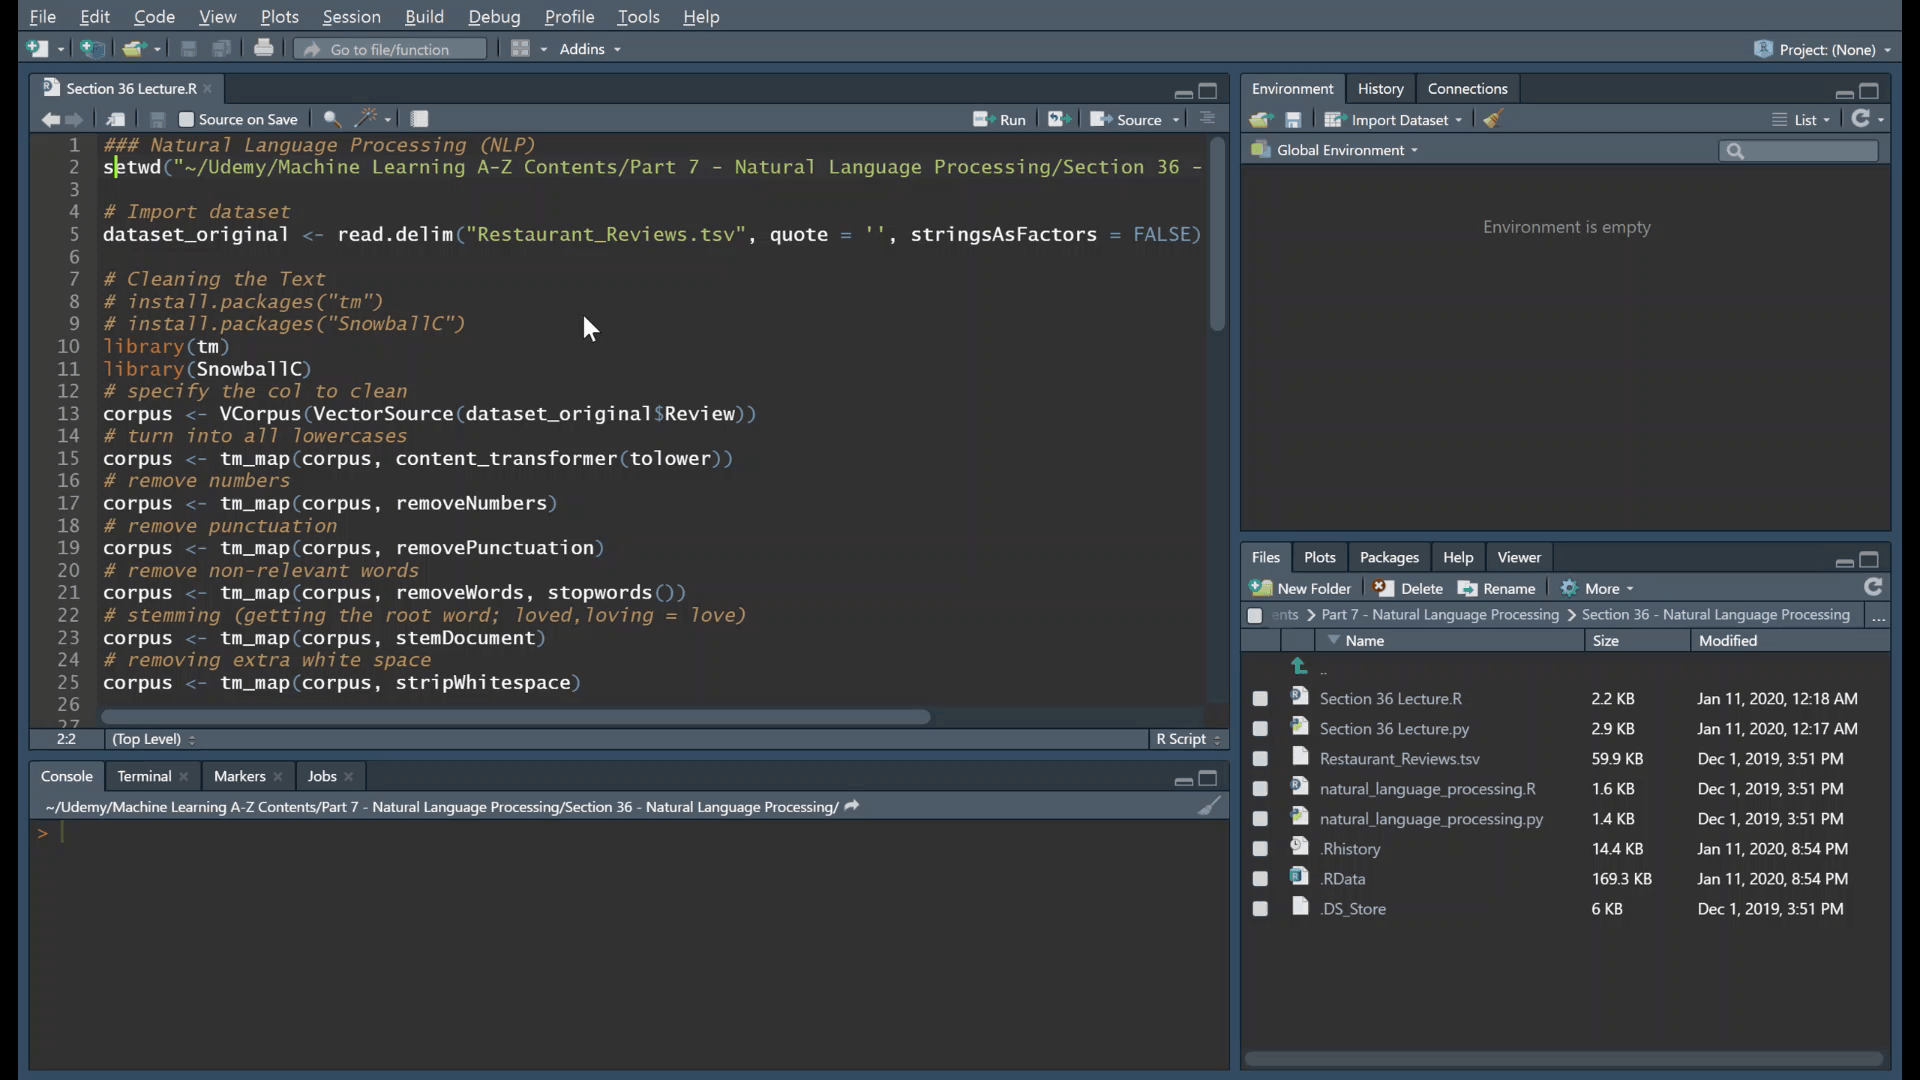Open Restaurant_Reviews.tsv file link
The image size is (1920, 1080).
pos(1399,759)
